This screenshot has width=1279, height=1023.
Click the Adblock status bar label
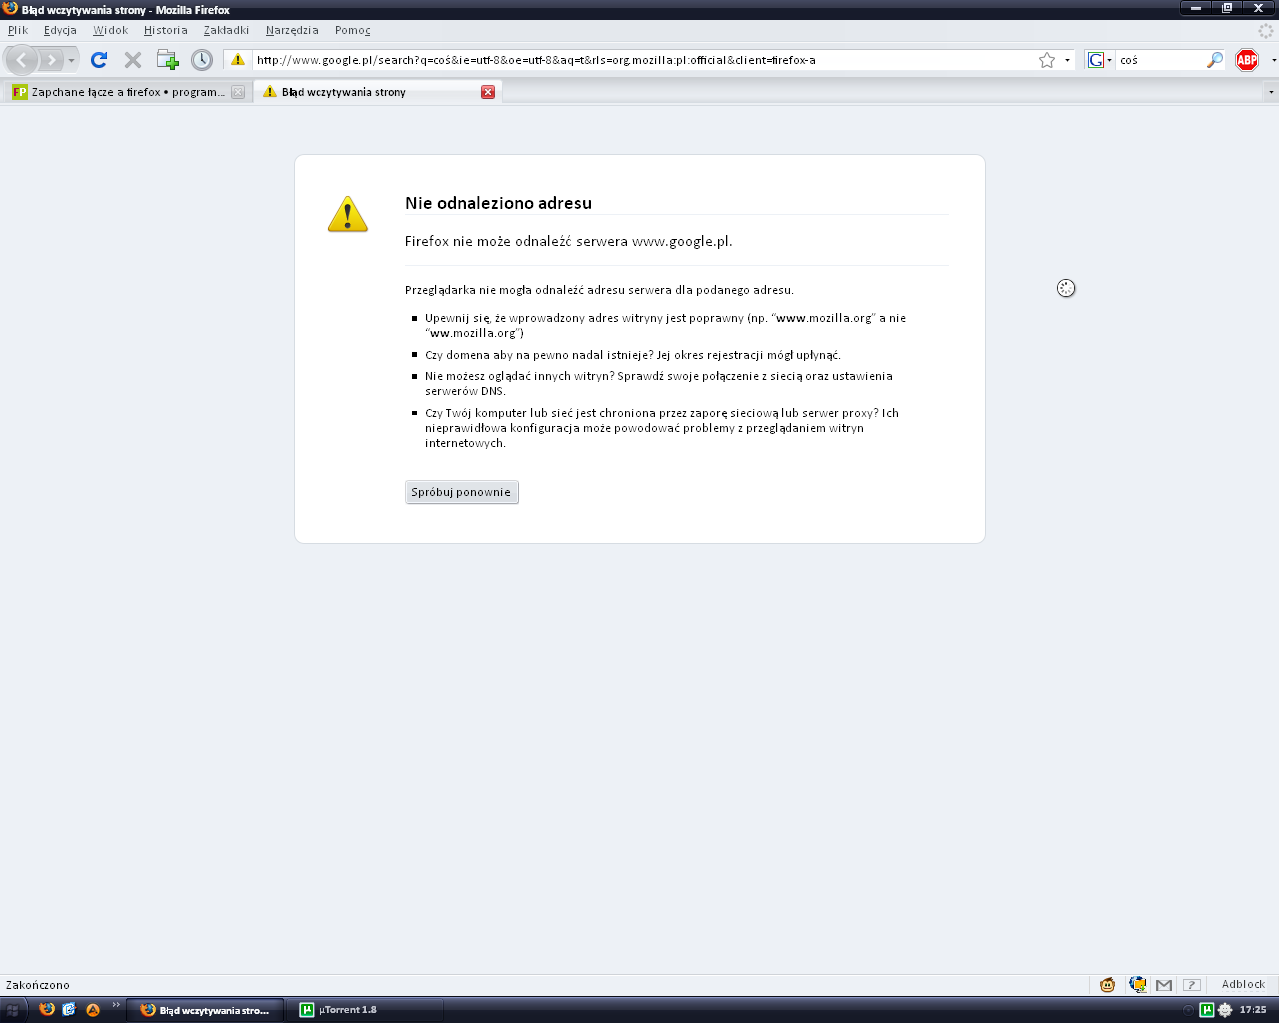click(x=1243, y=985)
